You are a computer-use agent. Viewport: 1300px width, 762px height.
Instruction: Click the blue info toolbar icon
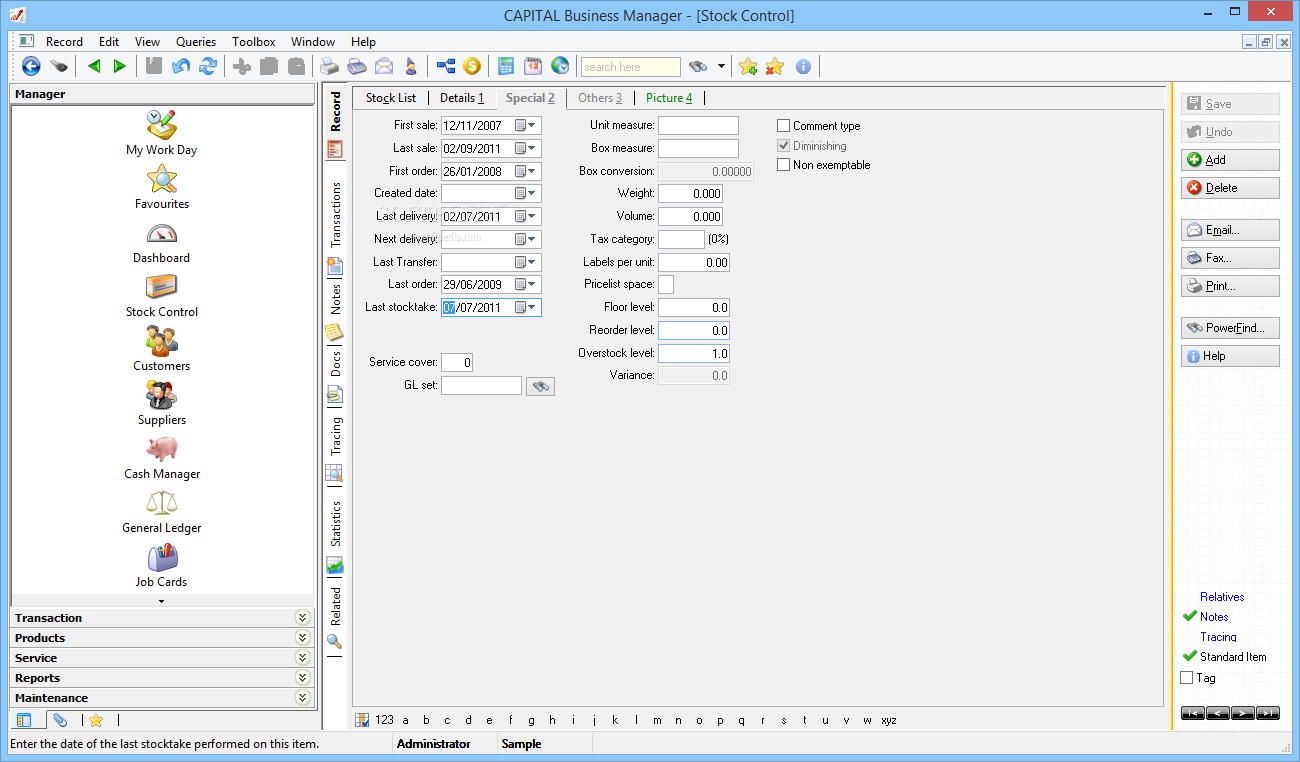click(803, 67)
